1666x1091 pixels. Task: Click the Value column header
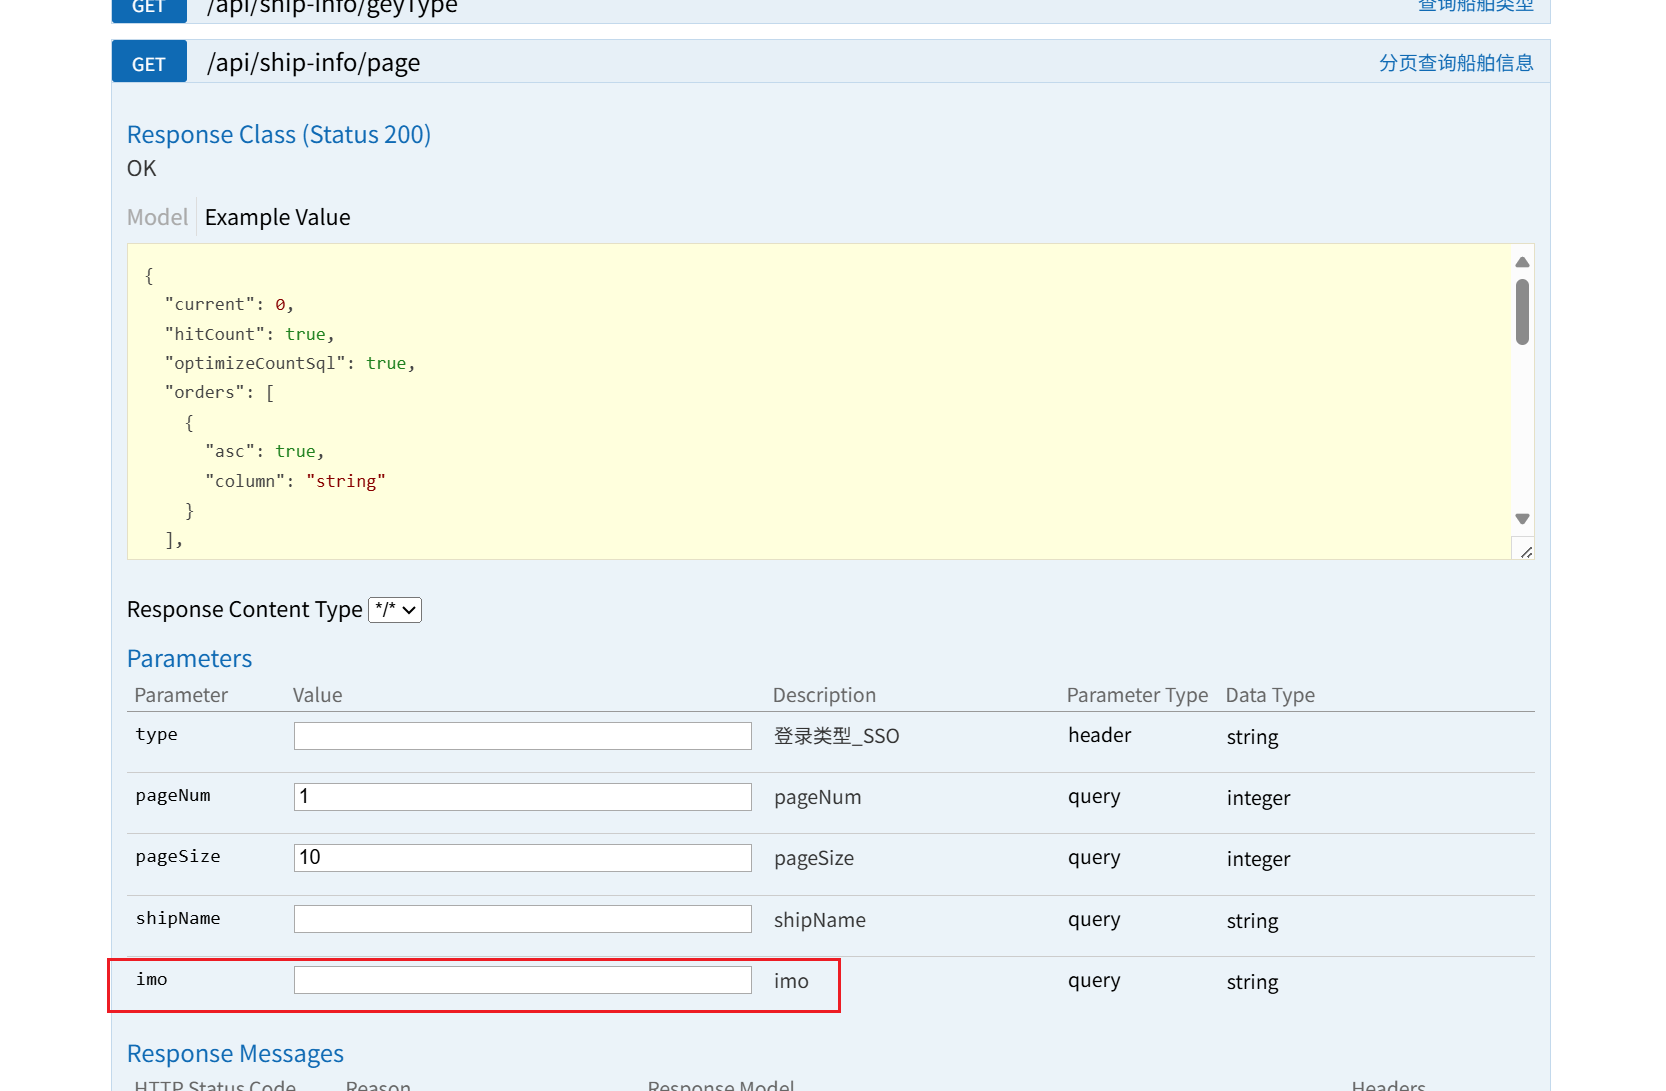coord(317,695)
